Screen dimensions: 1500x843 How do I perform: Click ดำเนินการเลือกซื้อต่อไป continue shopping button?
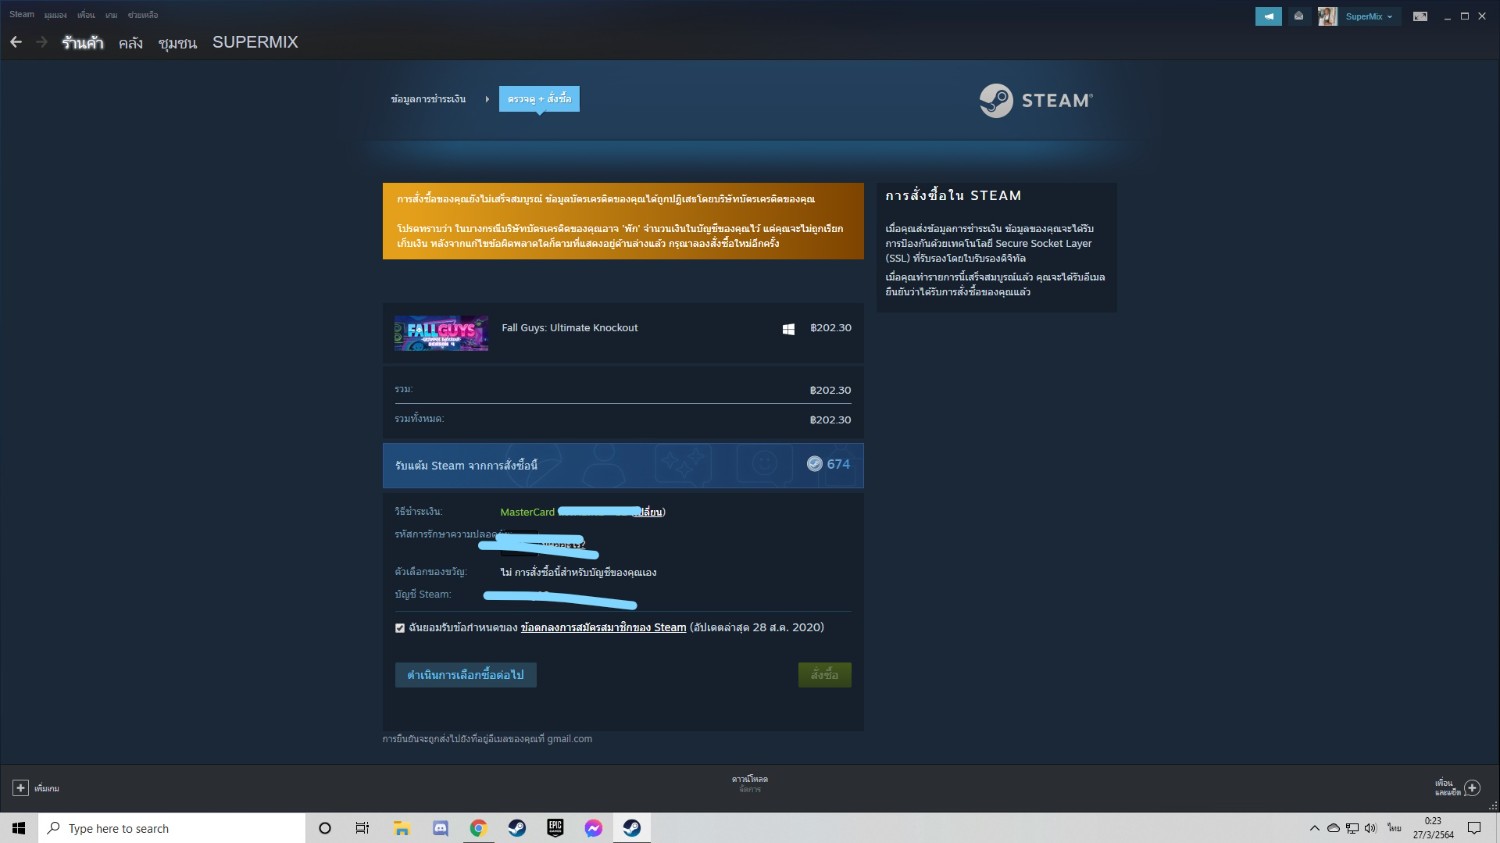(465, 675)
